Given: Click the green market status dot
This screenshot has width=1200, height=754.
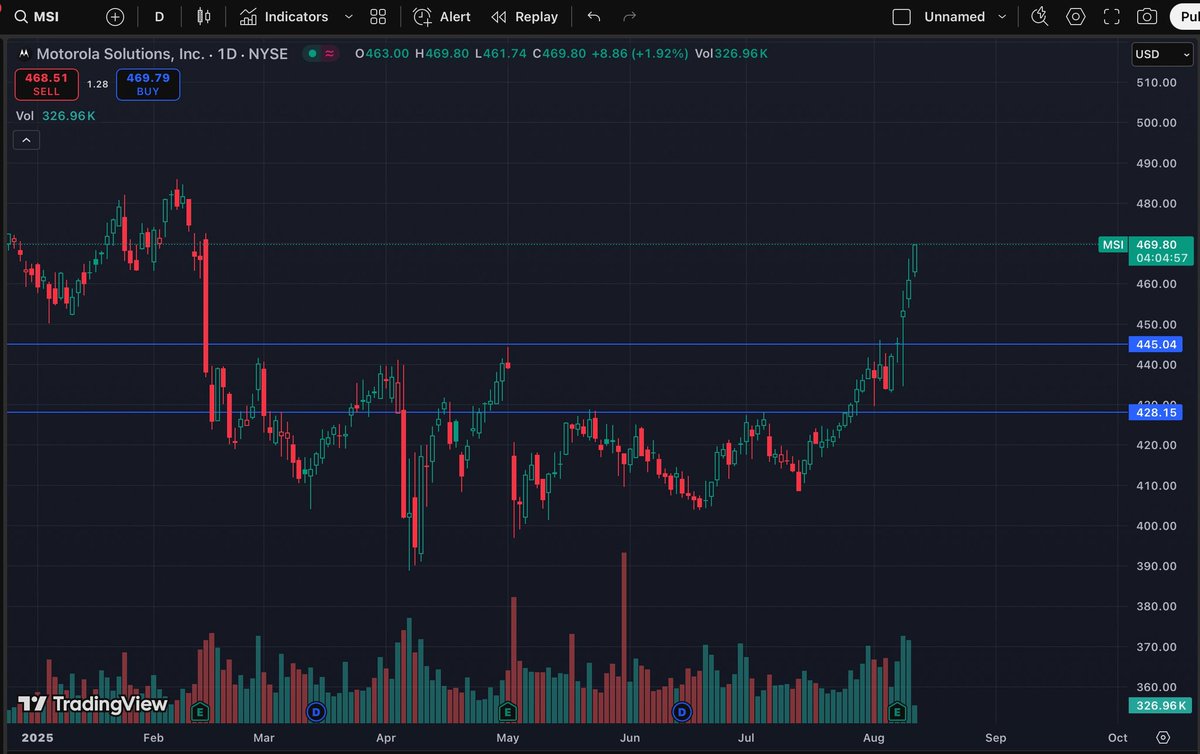Looking at the screenshot, I should click(313, 54).
